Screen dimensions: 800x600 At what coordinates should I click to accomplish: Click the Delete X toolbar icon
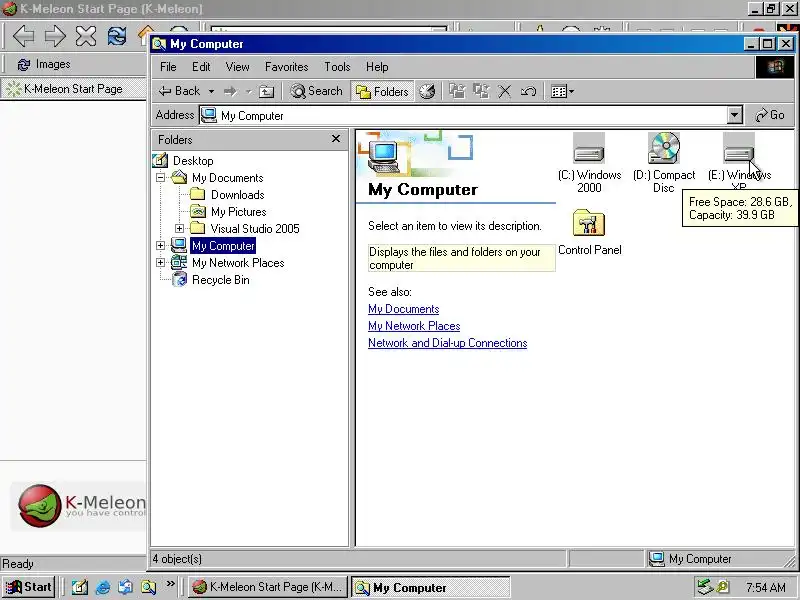click(505, 92)
